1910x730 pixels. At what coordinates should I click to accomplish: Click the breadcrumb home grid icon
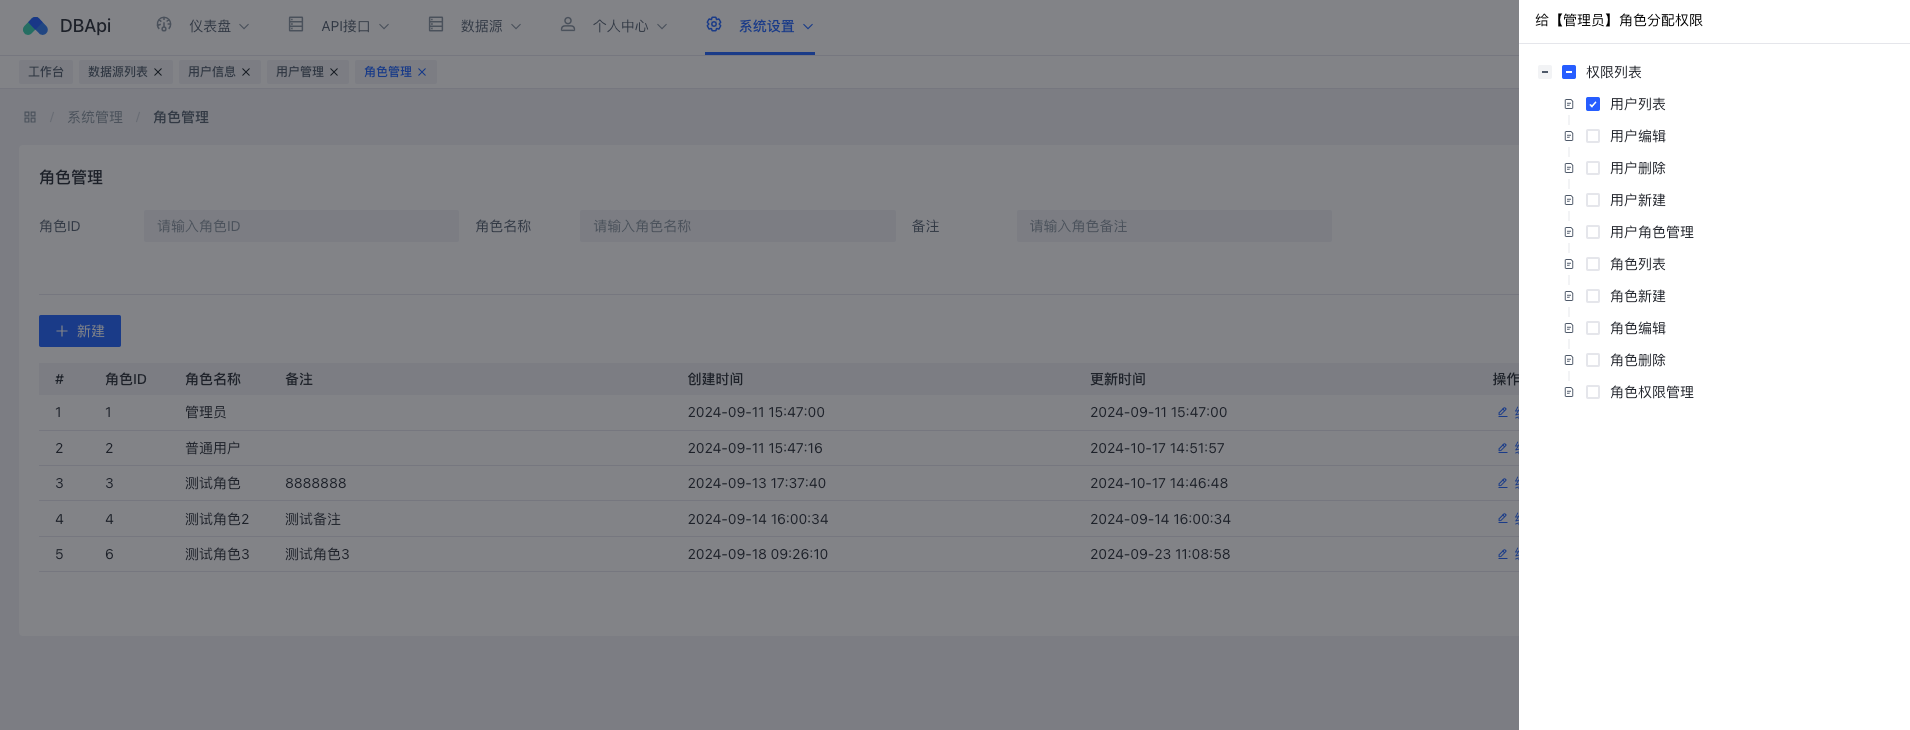coord(30,117)
